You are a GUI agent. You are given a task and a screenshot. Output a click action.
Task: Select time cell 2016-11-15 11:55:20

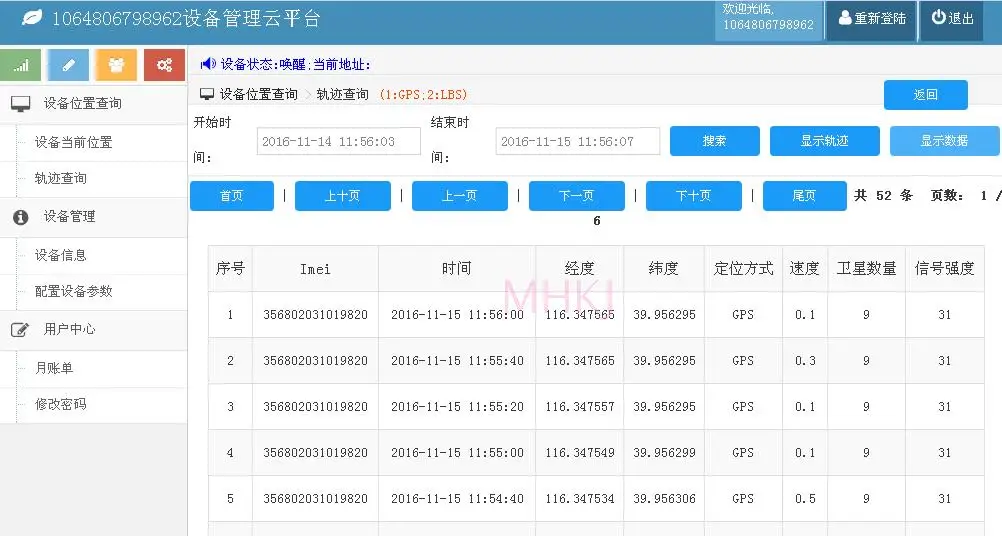pos(457,407)
